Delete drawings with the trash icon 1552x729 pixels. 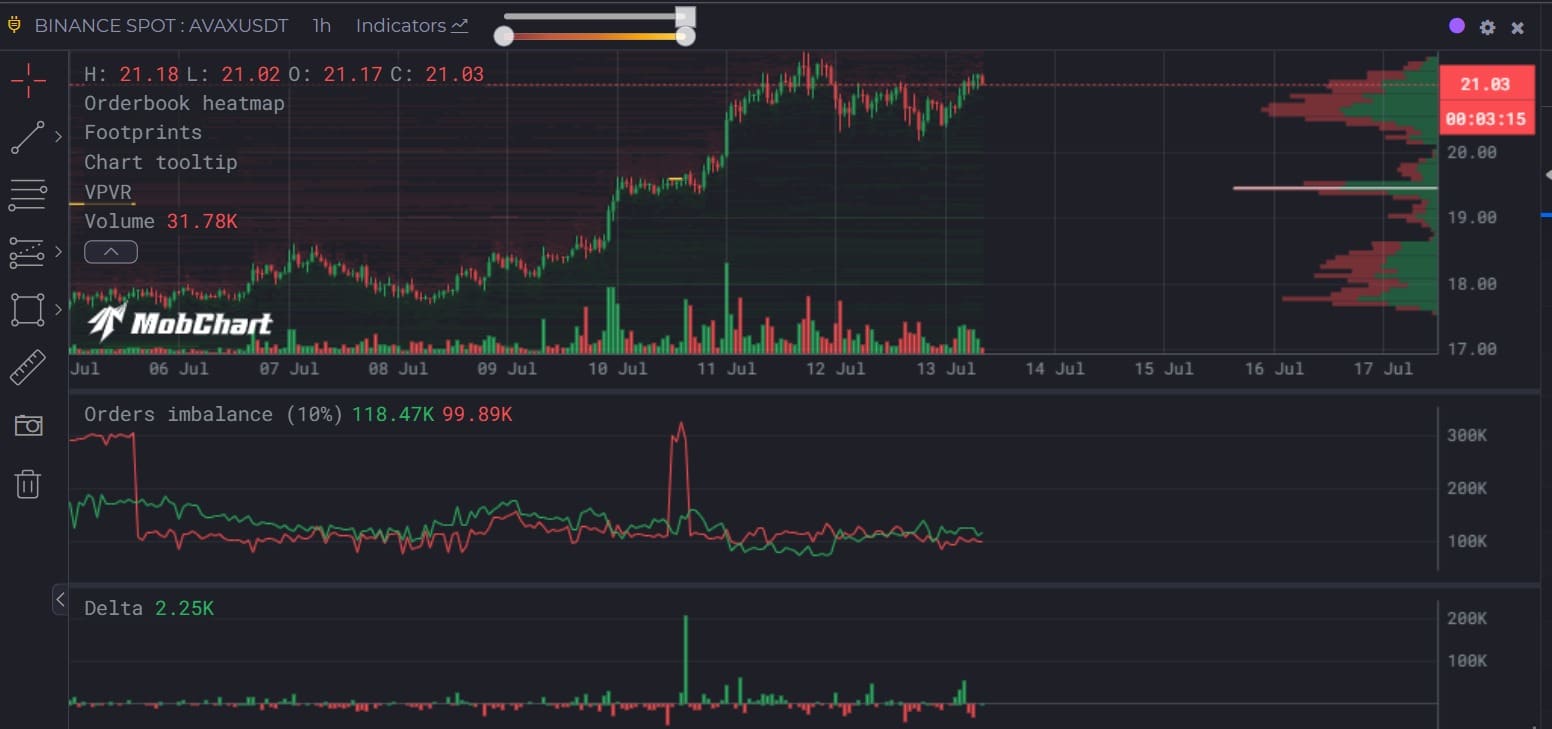click(28, 484)
